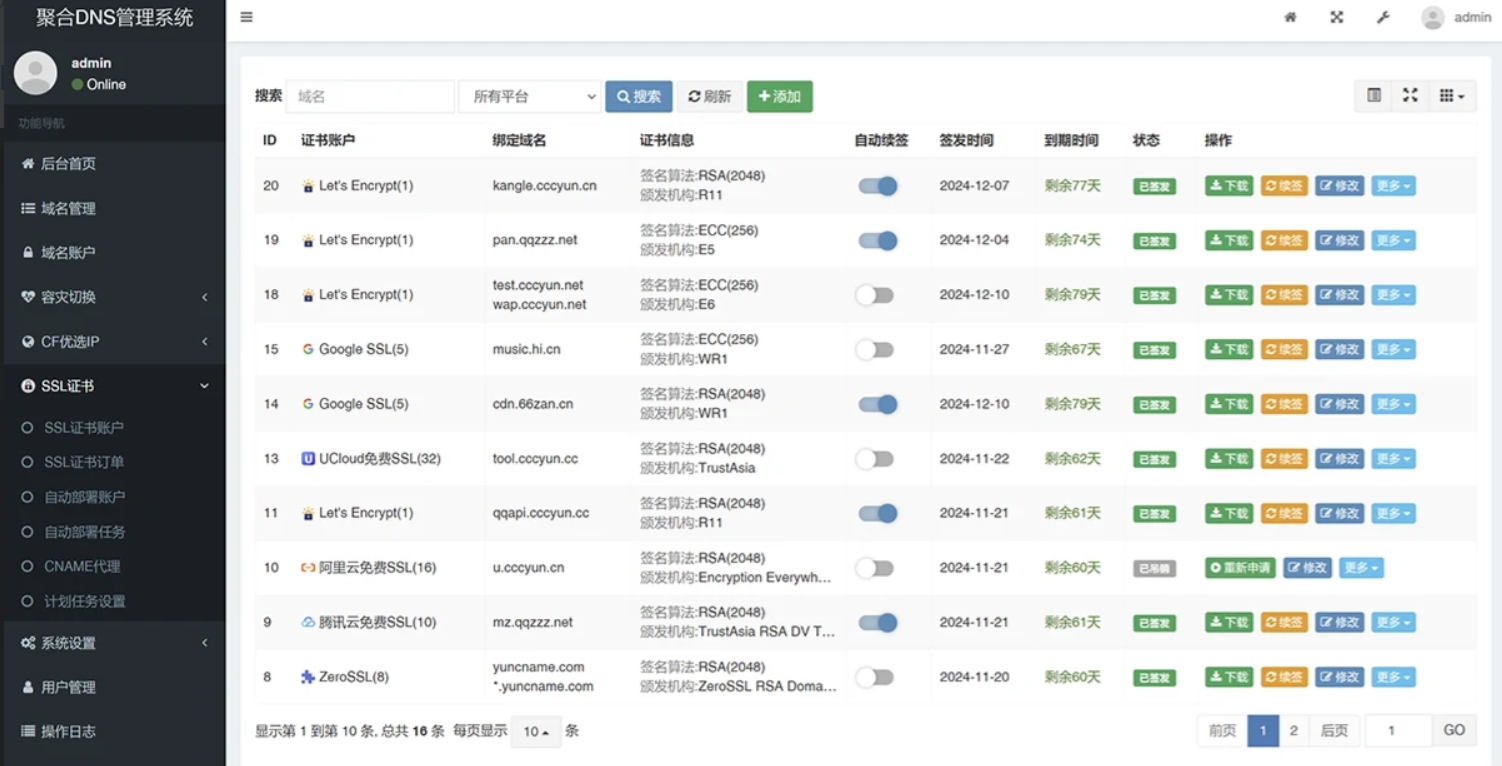The height and width of the screenshot is (766, 1502).
Task: Click the home icon in top bar
Action: (1290, 17)
